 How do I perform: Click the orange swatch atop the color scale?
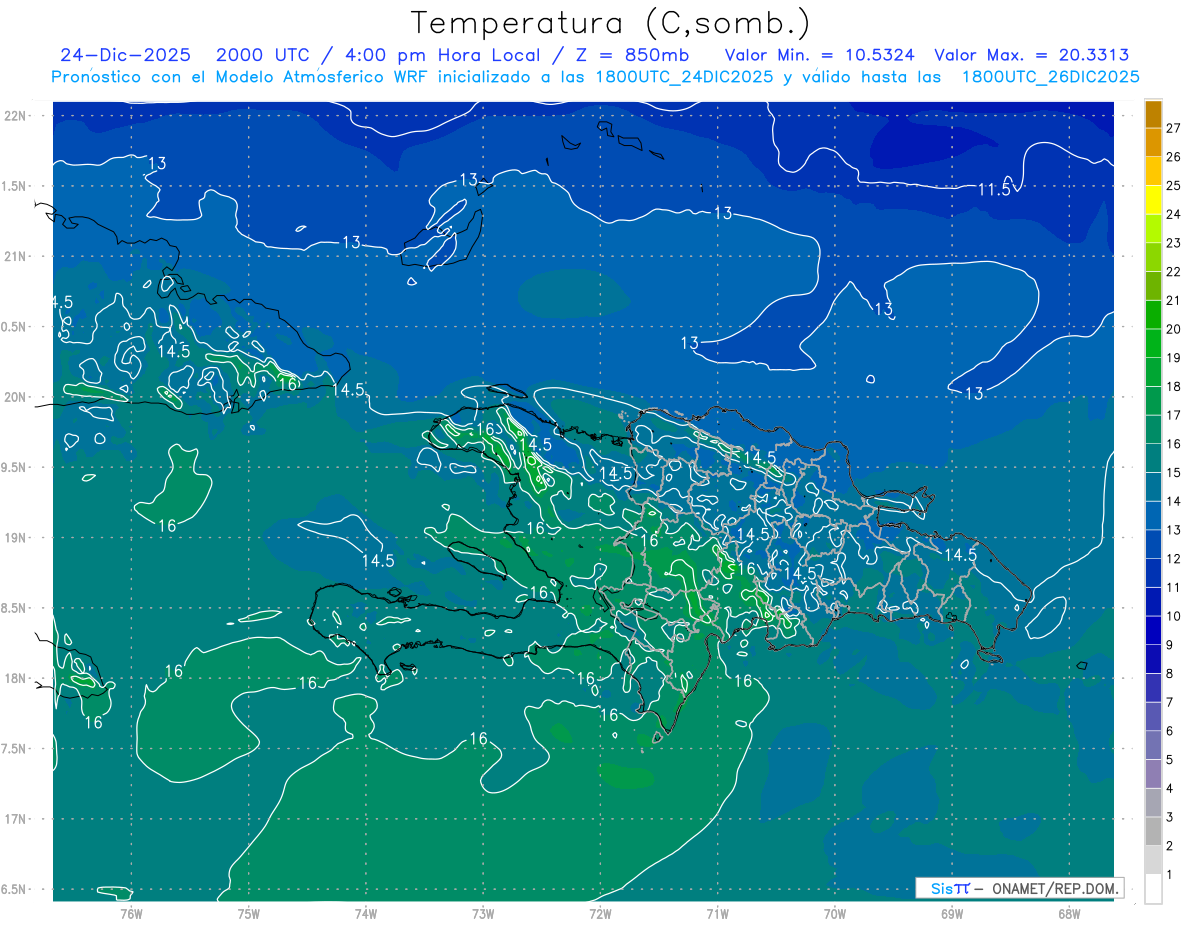coord(1153,114)
